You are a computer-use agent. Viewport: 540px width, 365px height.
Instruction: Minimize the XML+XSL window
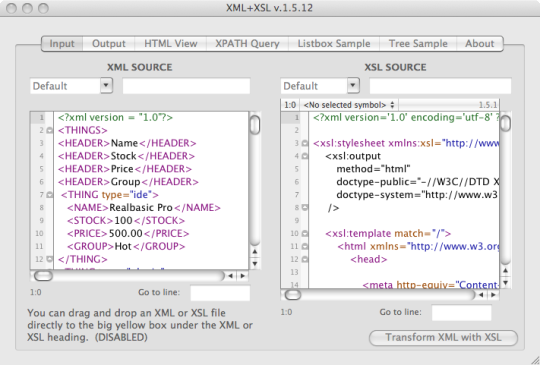27,8
